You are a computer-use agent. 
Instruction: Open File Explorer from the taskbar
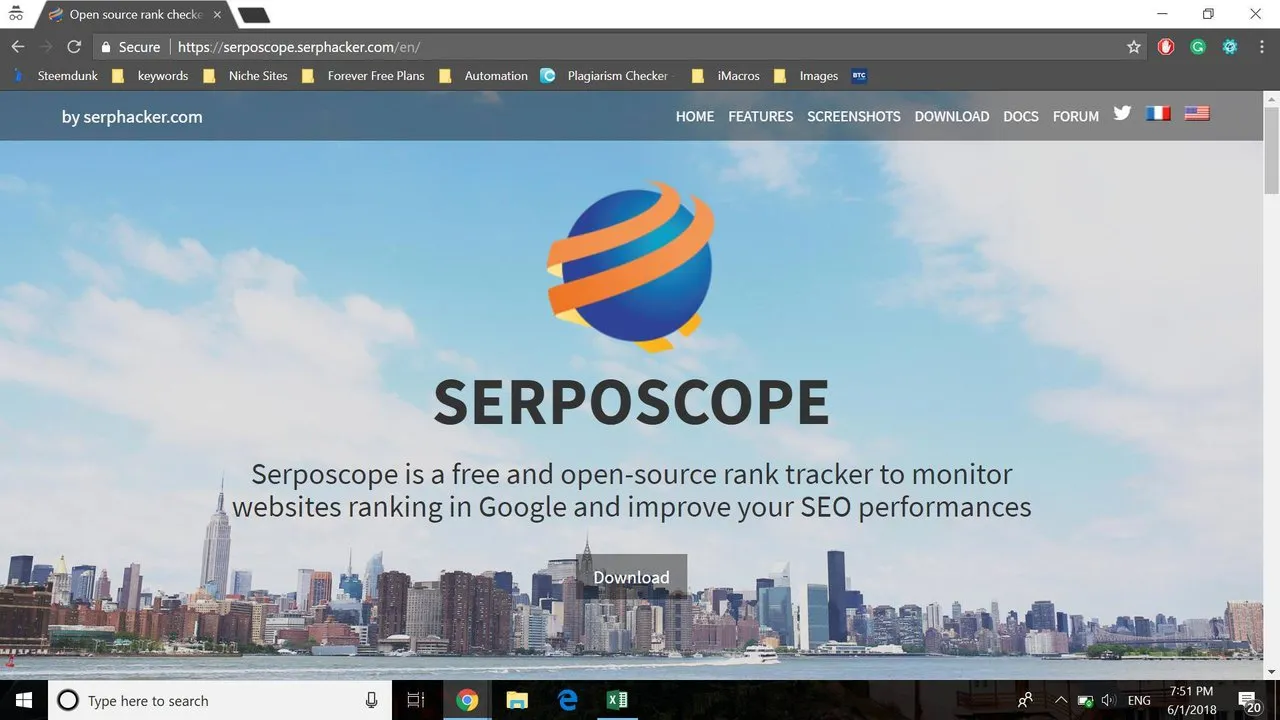click(517, 700)
